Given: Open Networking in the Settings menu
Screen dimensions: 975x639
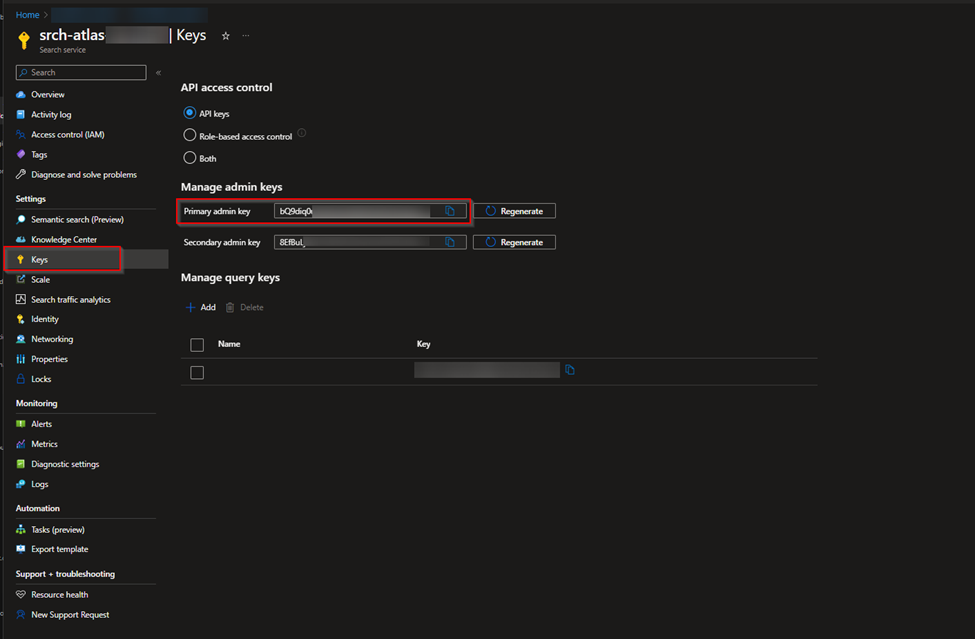Looking at the screenshot, I should (x=52, y=339).
